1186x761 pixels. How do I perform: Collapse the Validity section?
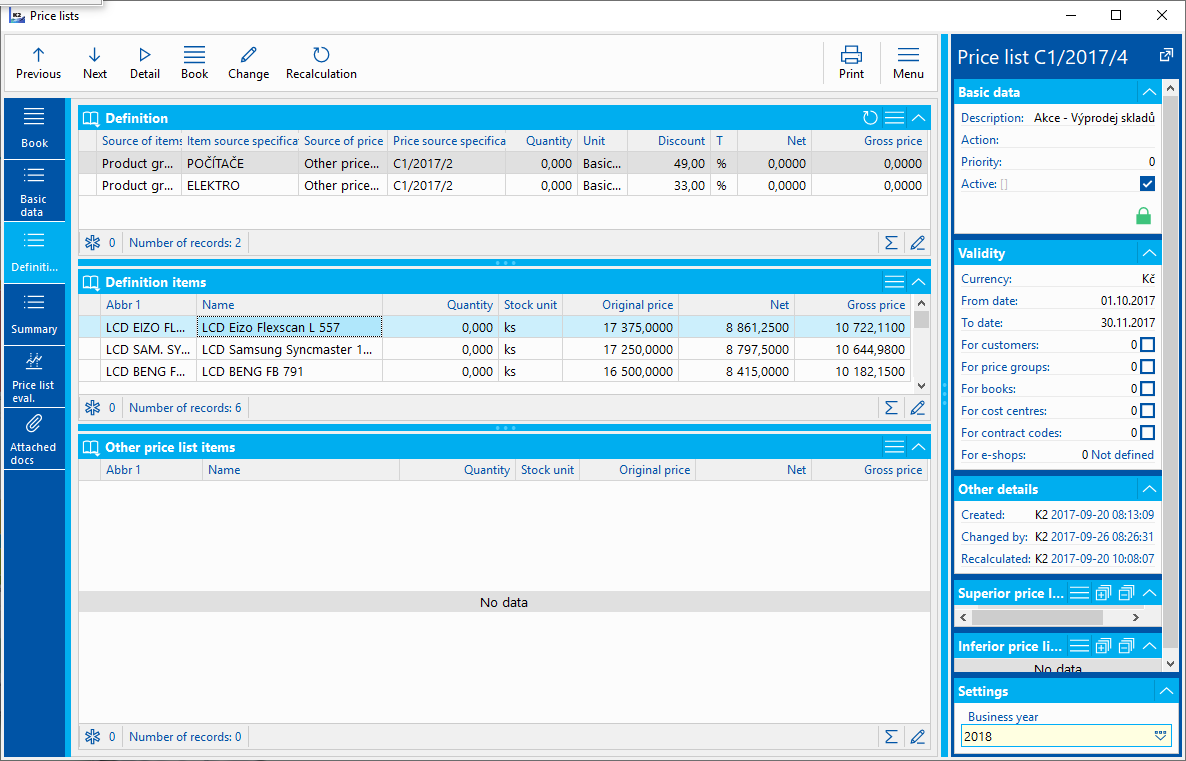point(1149,253)
